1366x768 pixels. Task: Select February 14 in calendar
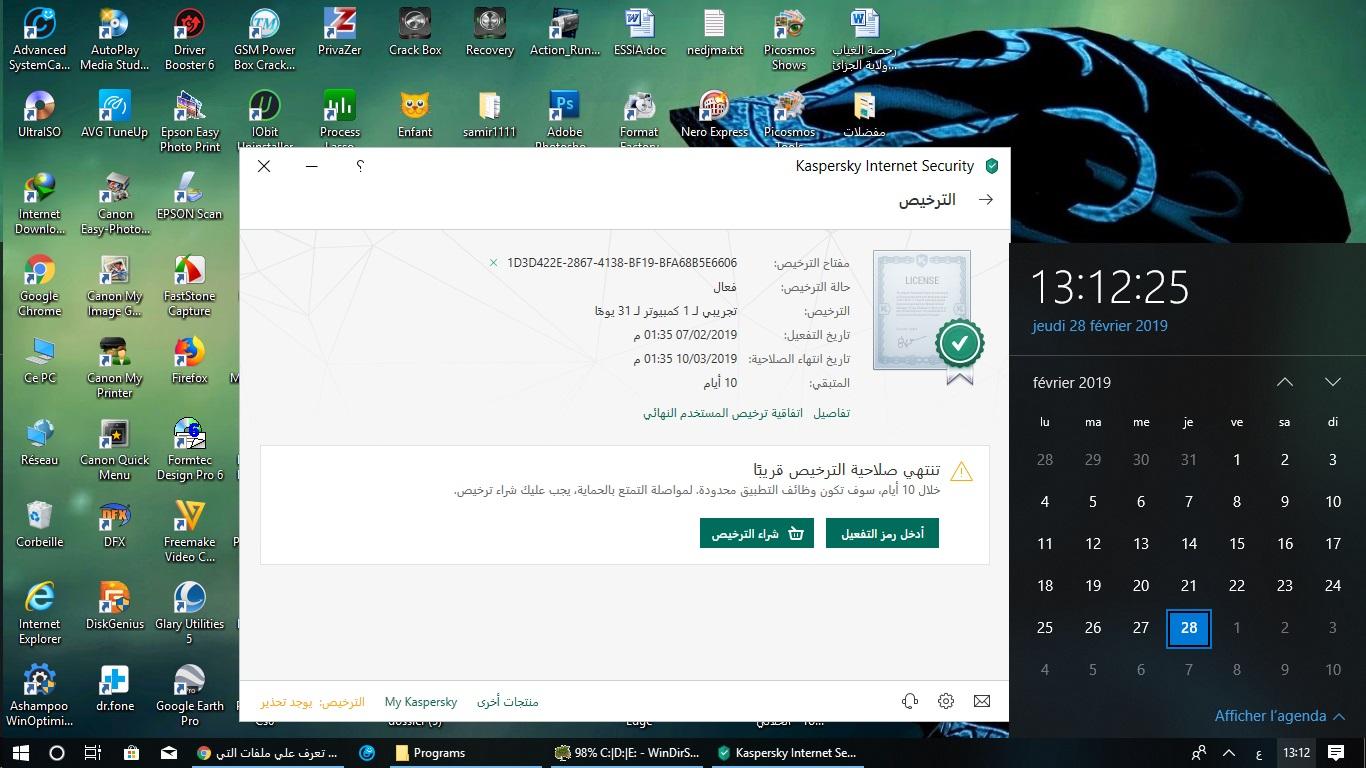(1189, 544)
